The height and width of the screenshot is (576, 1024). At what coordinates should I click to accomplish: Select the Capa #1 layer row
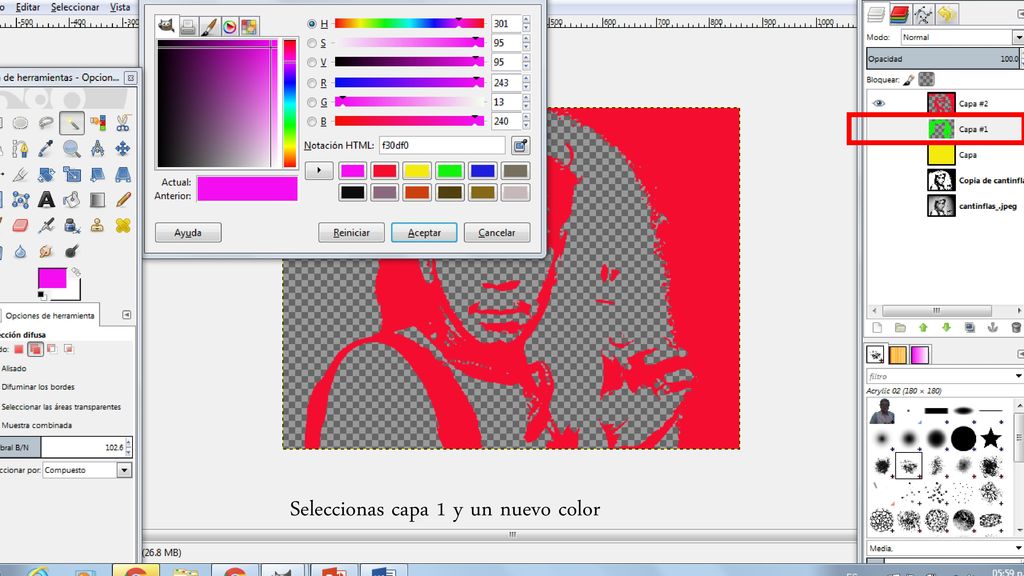[x=944, y=129]
